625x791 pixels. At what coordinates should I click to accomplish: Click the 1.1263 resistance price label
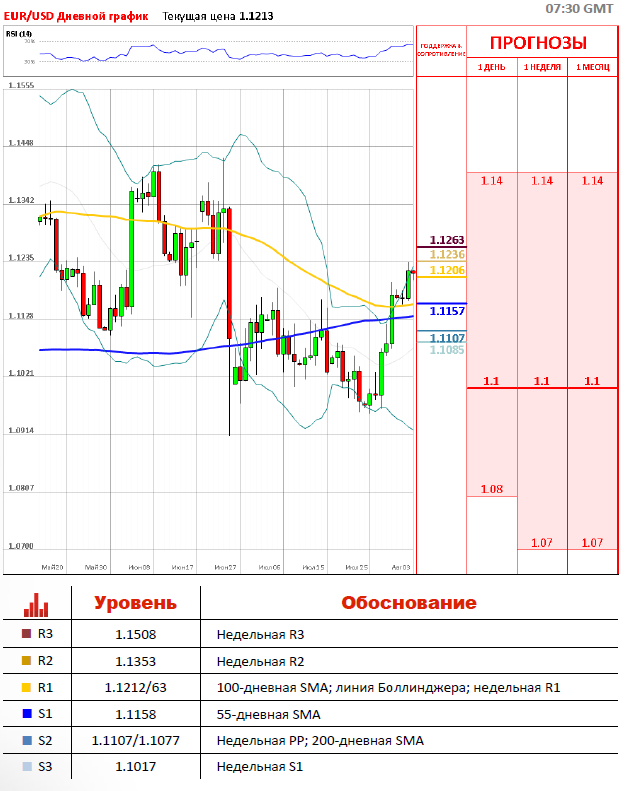point(447,240)
